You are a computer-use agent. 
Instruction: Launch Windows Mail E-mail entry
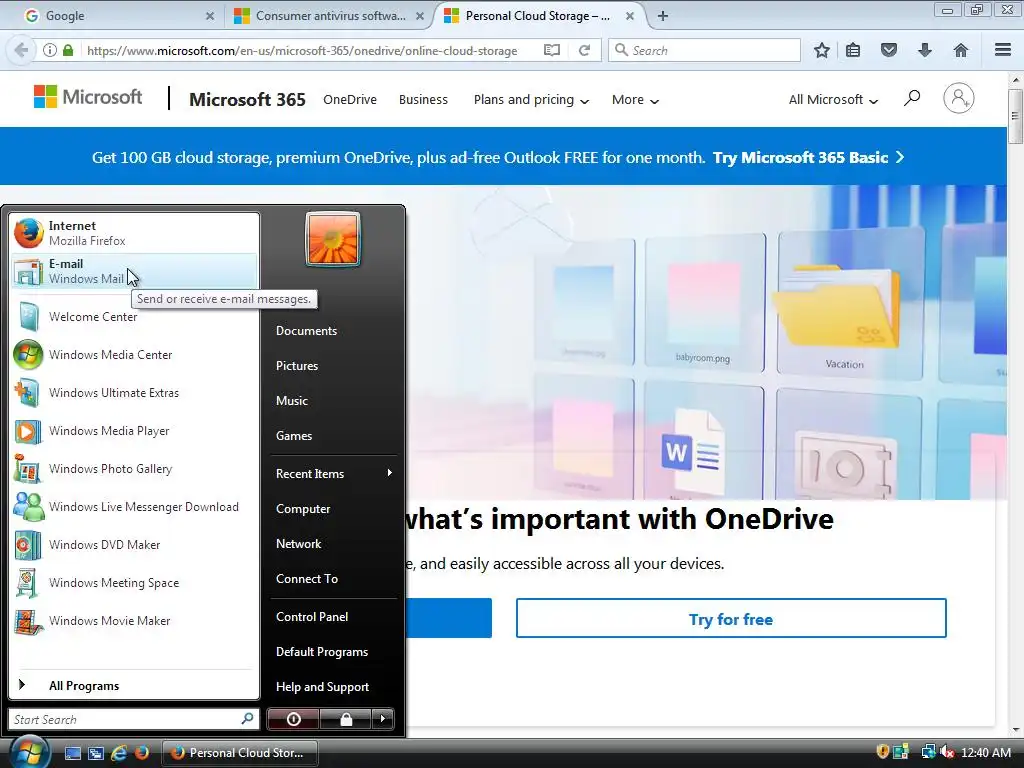[x=134, y=271]
